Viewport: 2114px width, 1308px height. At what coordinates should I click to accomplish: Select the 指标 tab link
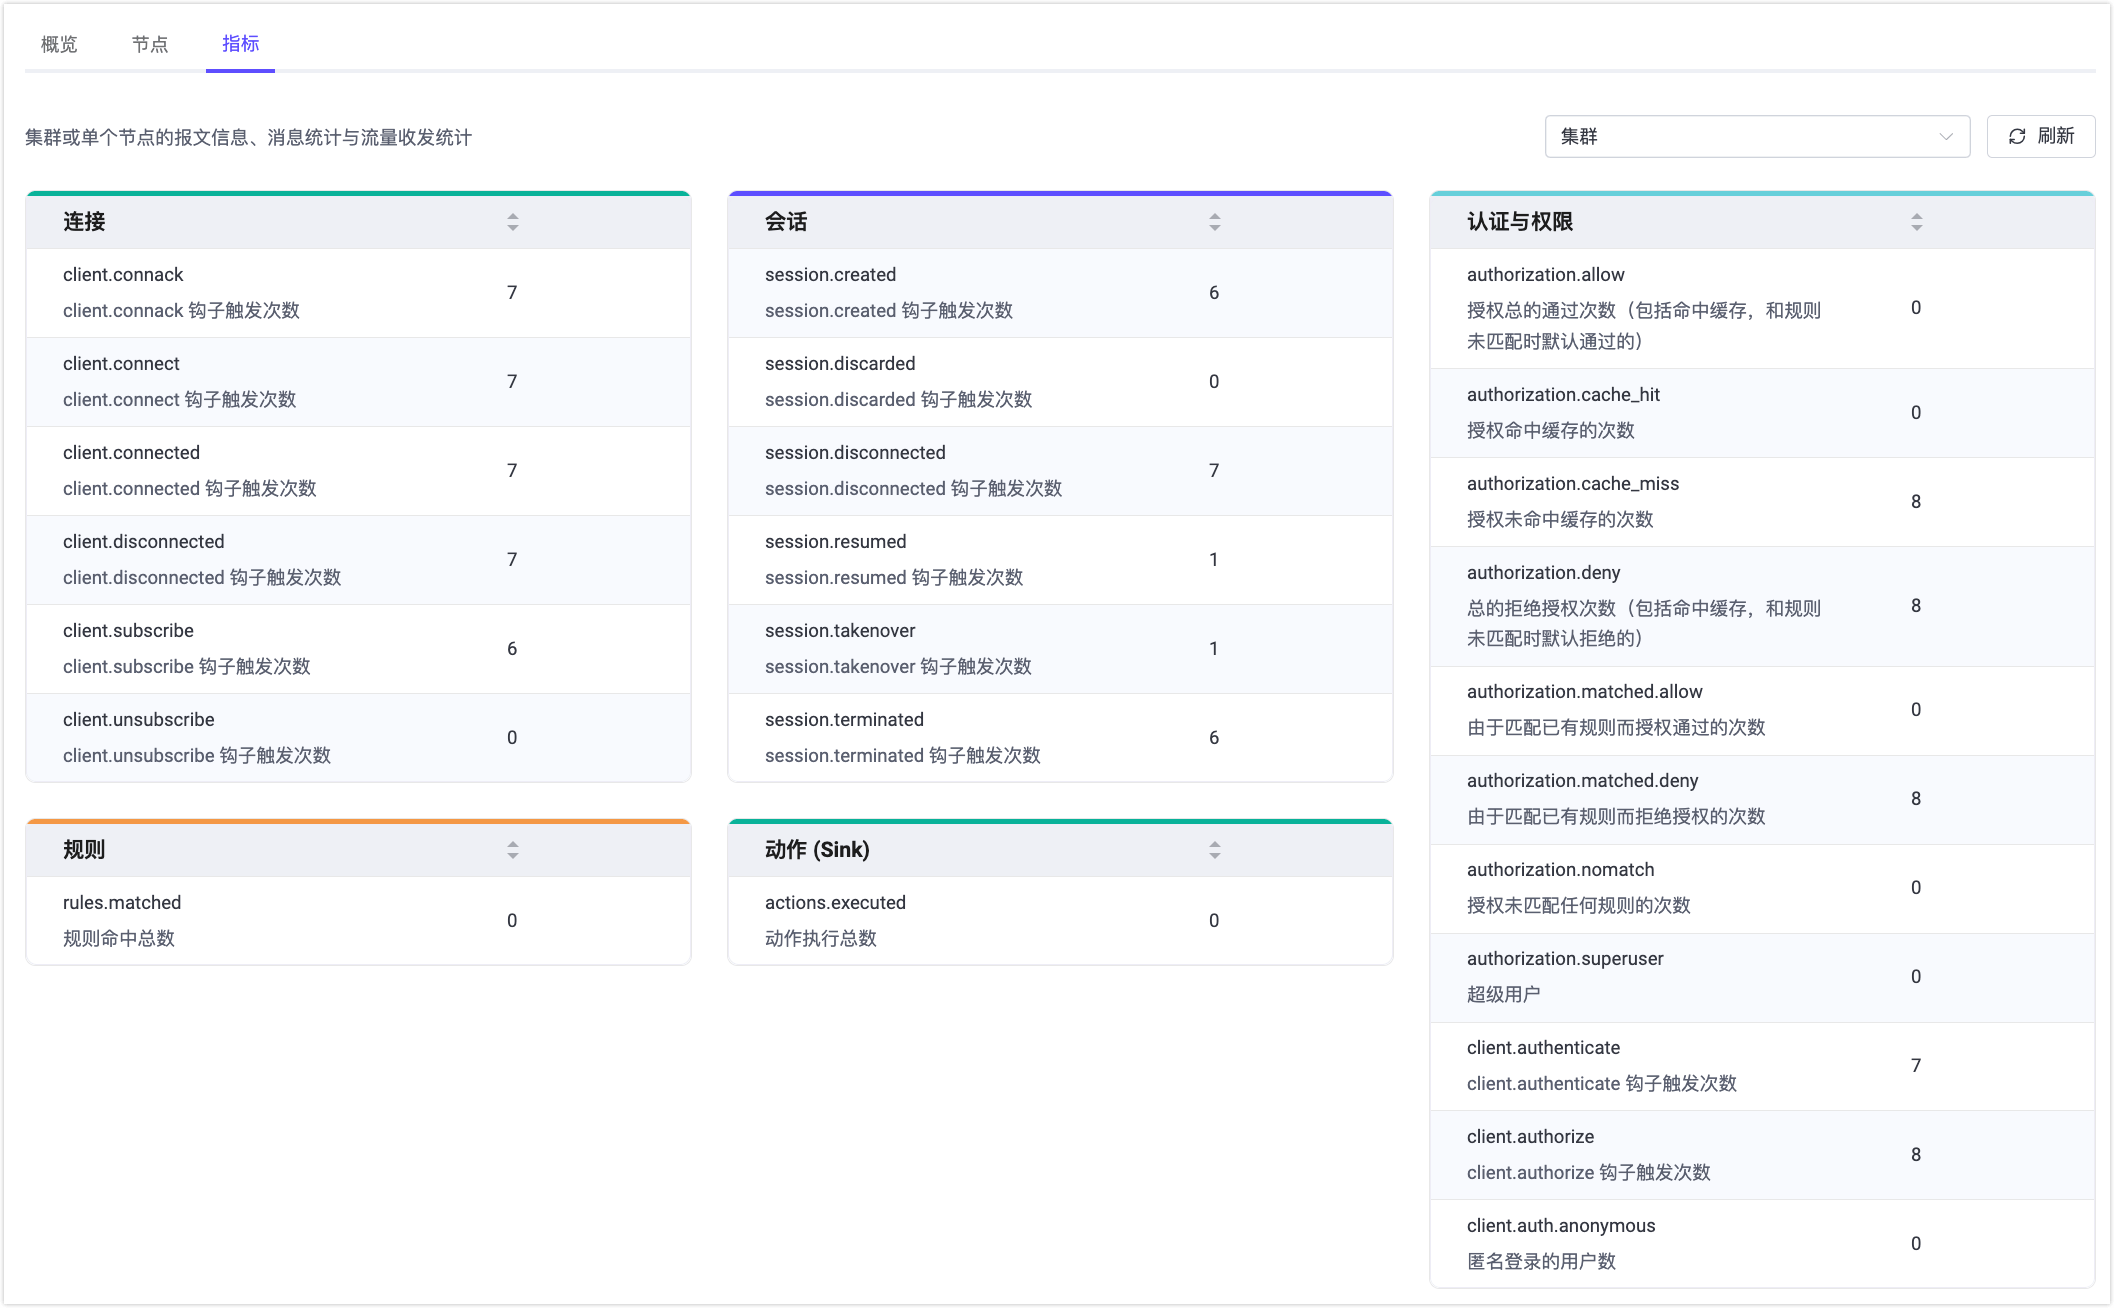point(240,44)
